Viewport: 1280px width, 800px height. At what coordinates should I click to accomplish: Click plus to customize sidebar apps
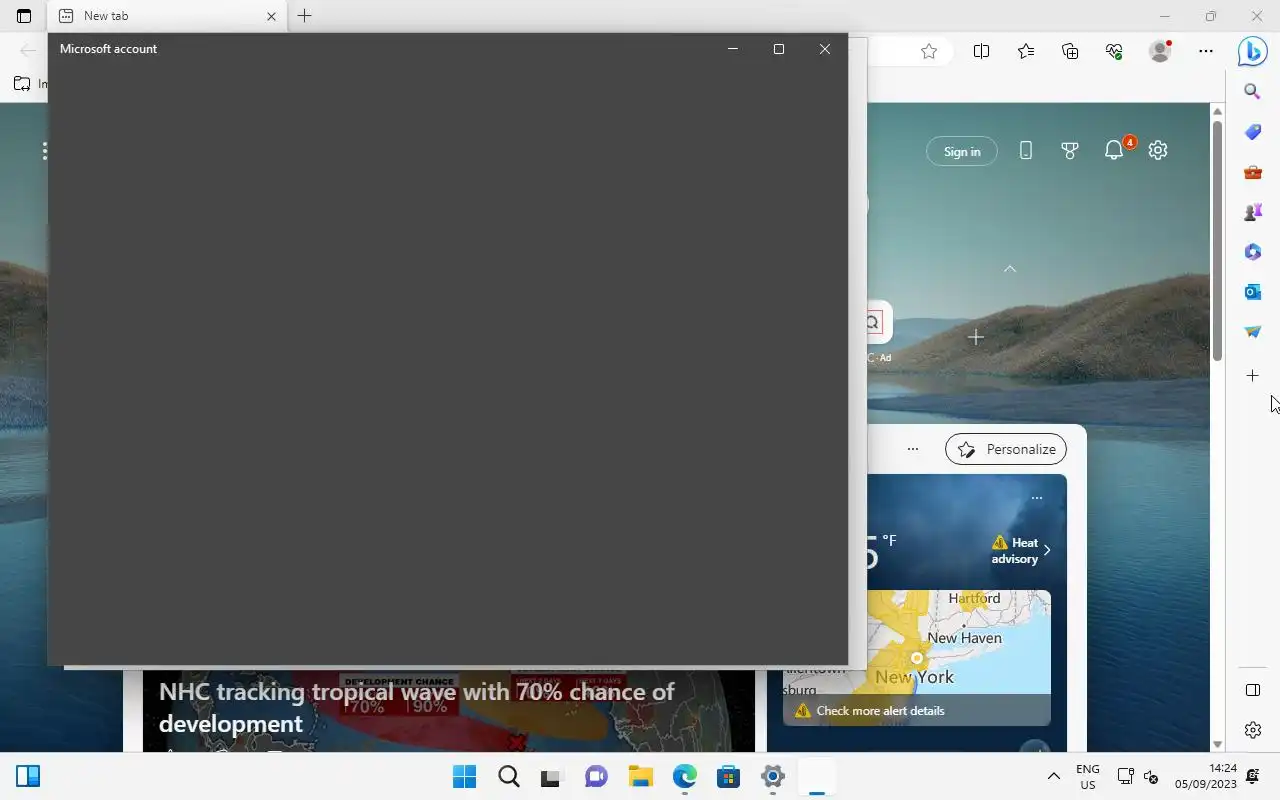pos(1252,376)
